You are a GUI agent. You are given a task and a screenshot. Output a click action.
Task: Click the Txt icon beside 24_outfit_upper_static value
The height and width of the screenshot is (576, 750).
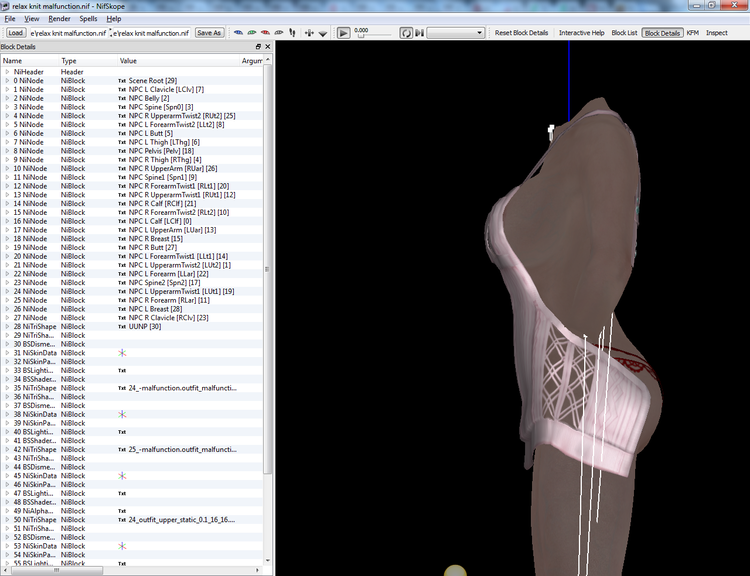pyautogui.click(x=122, y=520)
